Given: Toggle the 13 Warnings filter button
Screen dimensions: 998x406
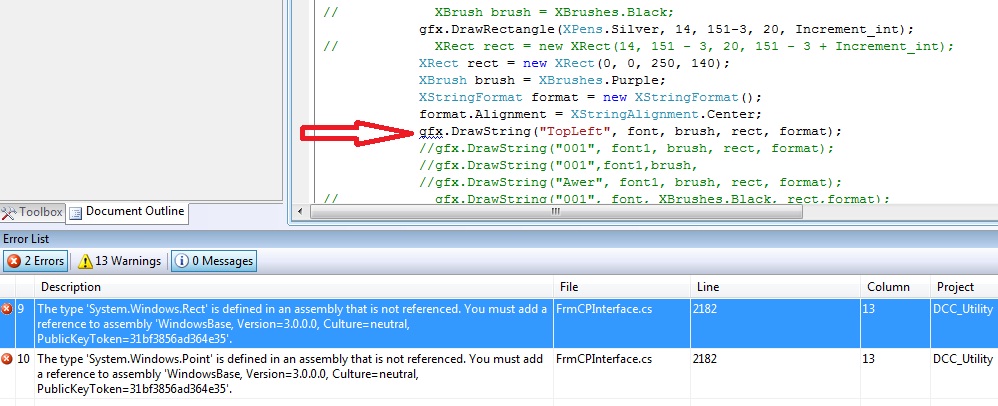Looking at the screenshot, I should coord(120,261).
